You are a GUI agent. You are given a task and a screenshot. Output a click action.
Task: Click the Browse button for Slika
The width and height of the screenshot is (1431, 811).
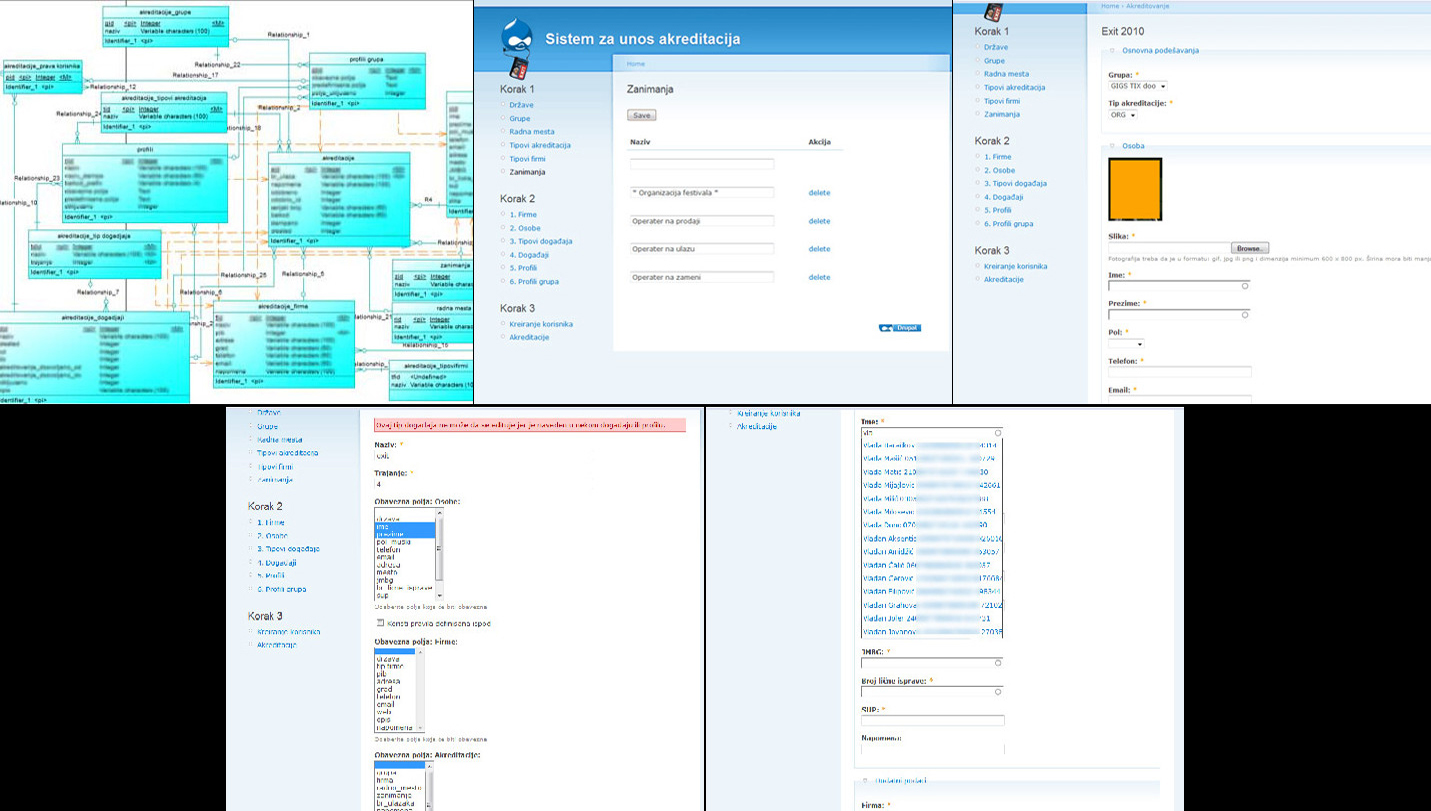pyautogui.click(x=1249, y=248)
